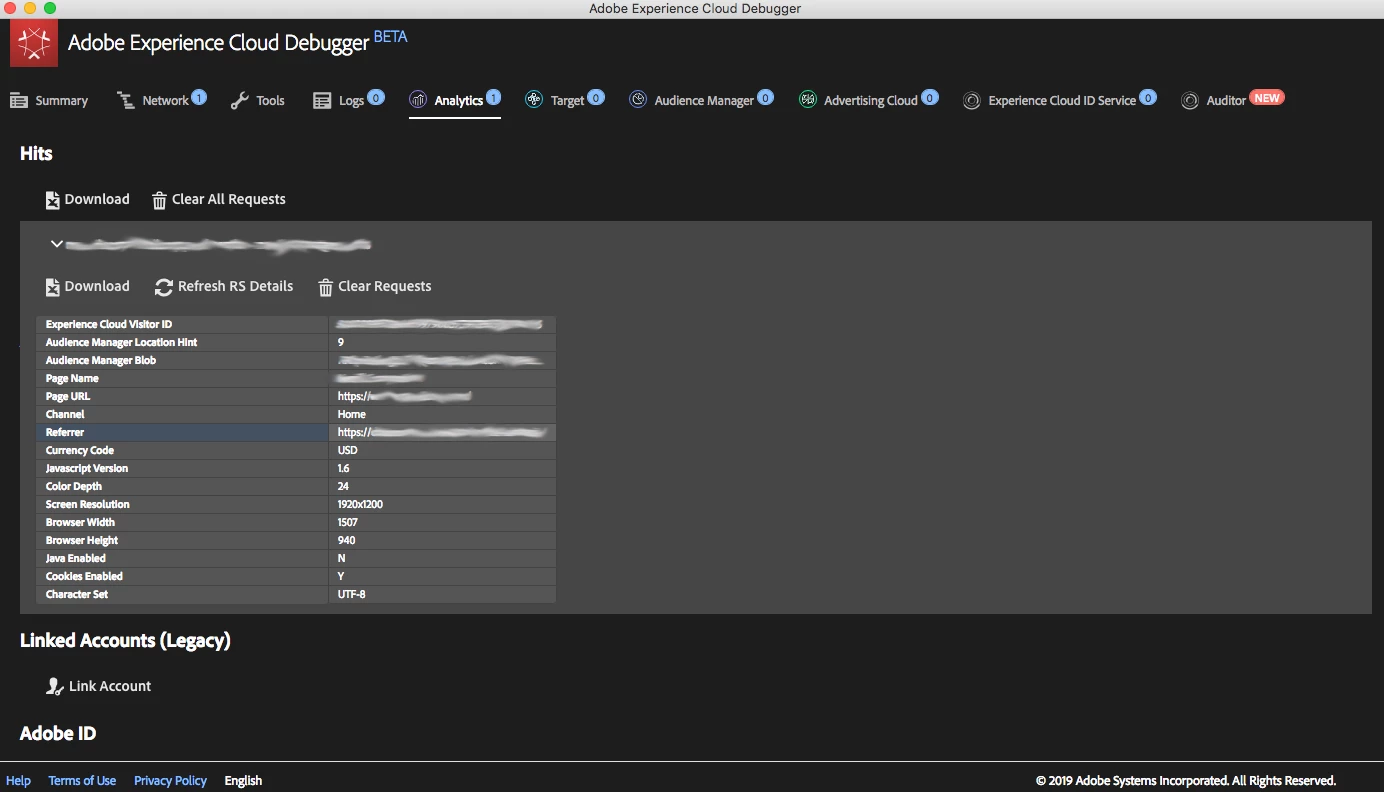Click the Browser Height value 940
The height and width of the screenshot is (792, 1384).
[347, 541]
